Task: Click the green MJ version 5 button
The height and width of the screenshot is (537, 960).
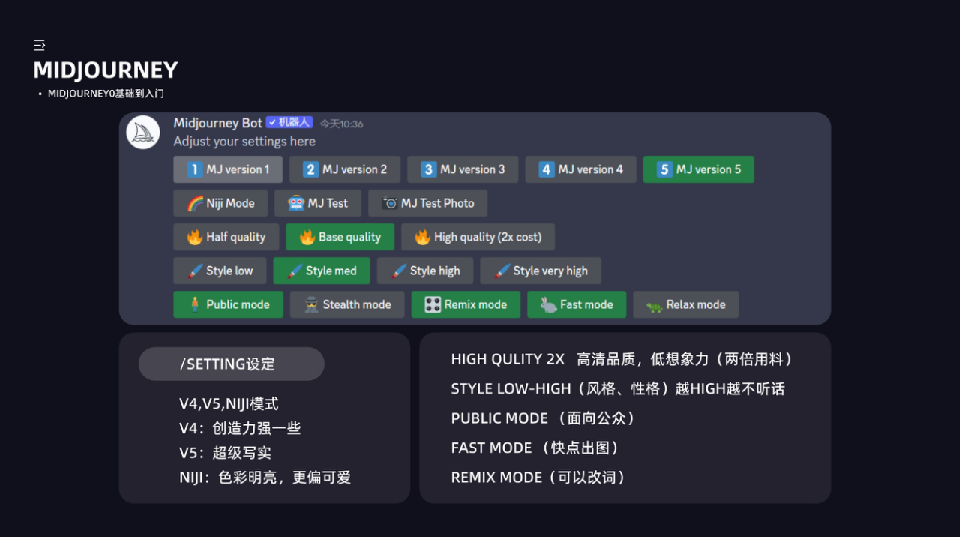Action: (698, 170)
